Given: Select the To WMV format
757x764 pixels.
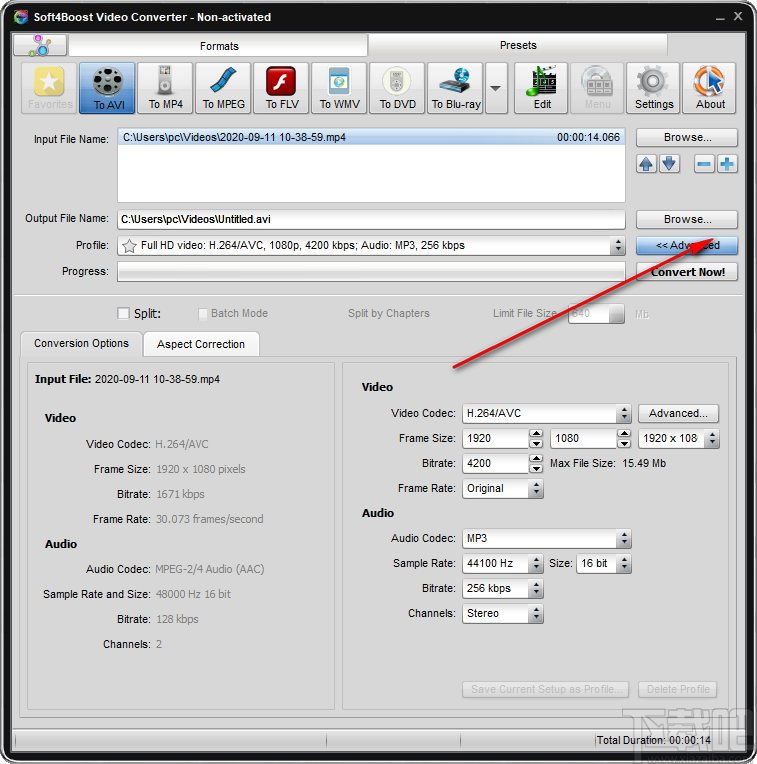Looking at the screenshot, I should click(x=339, y=88).
